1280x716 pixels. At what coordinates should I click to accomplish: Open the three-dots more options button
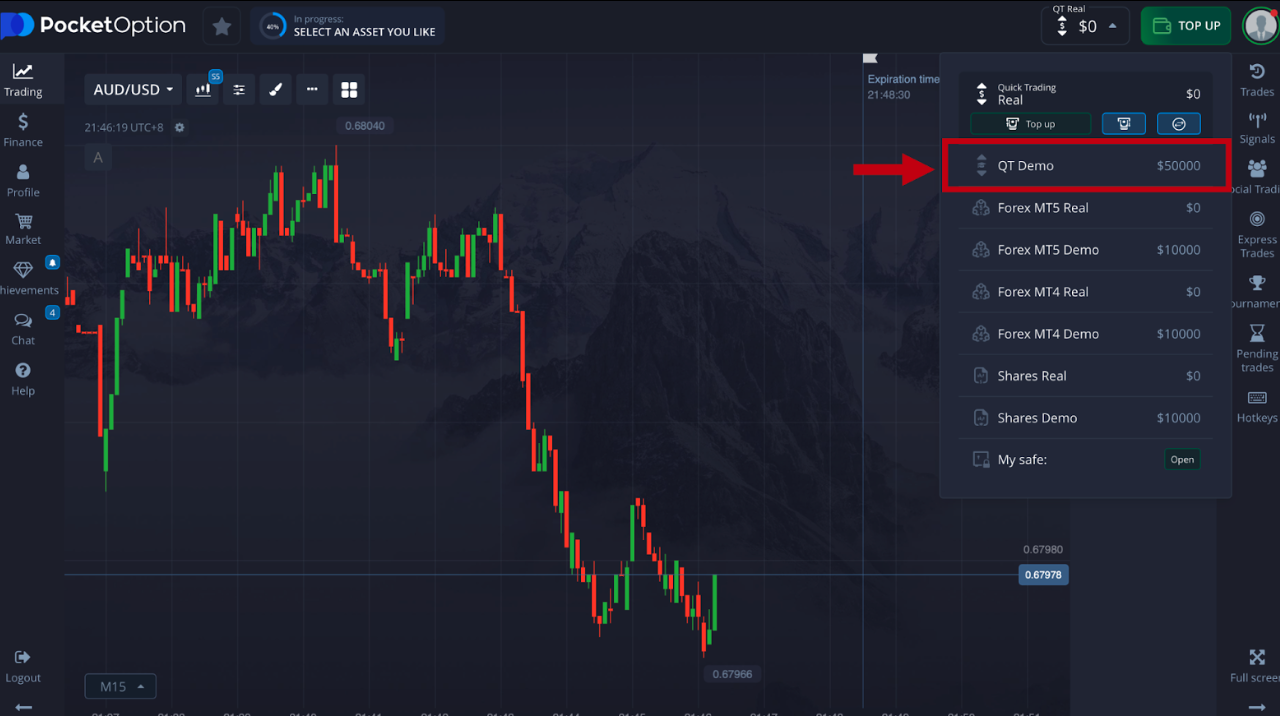click(312, 90)
